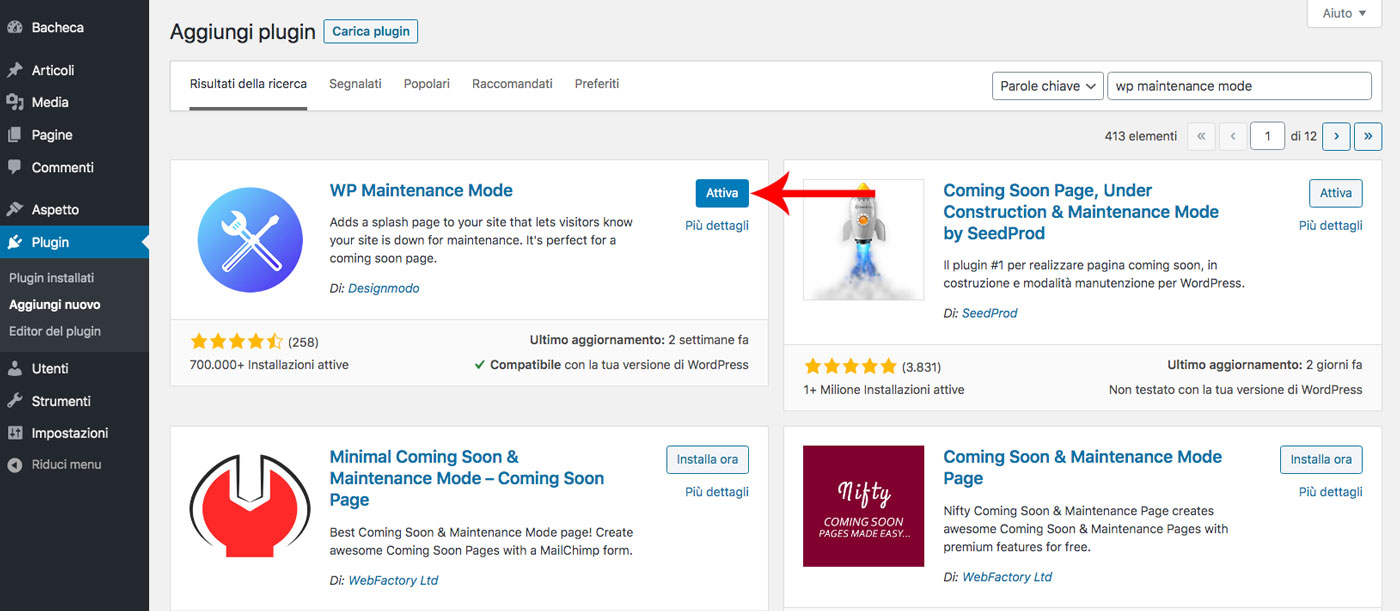This screenshot has height=611, width=1400.
Task: Click the Aspetto paintbrush icon
Action: 15,210
